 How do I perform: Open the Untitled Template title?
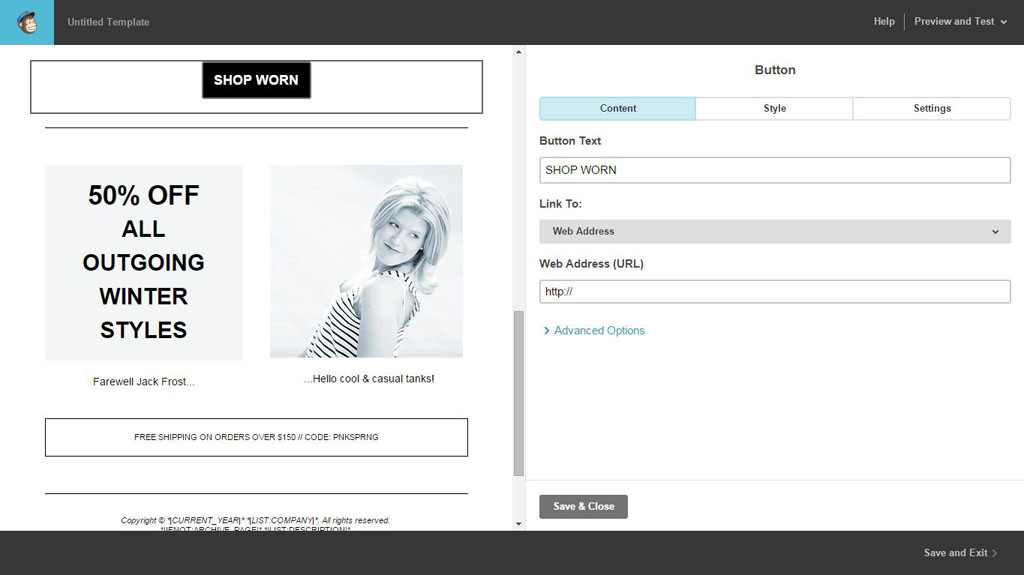point(108,22)
